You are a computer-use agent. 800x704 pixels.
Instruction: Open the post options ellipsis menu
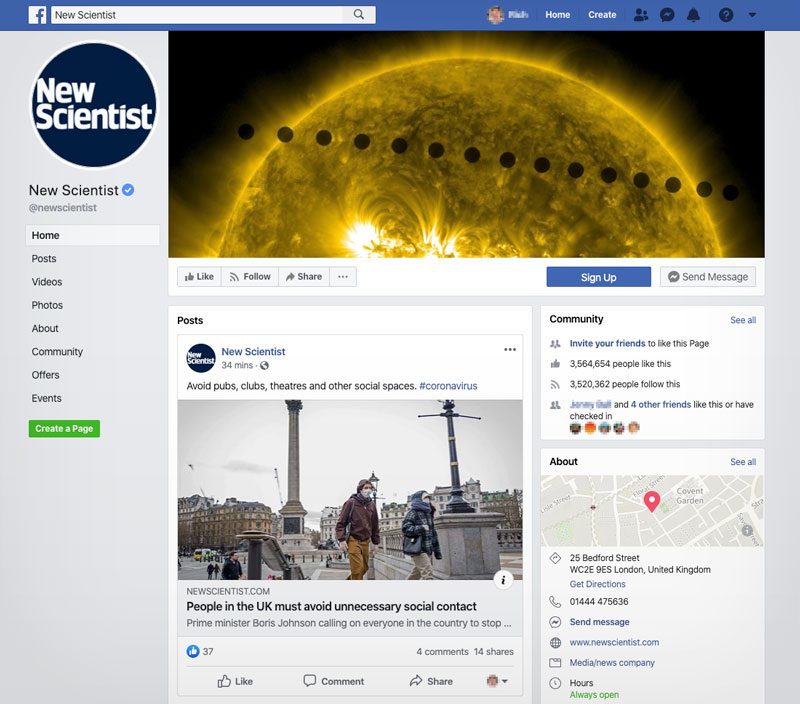510,349
